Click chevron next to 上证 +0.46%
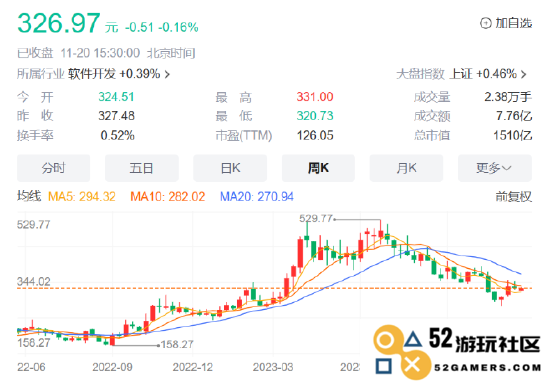This screenshot has height=385, width=550. pyautogui.click(x=523, y=74)
